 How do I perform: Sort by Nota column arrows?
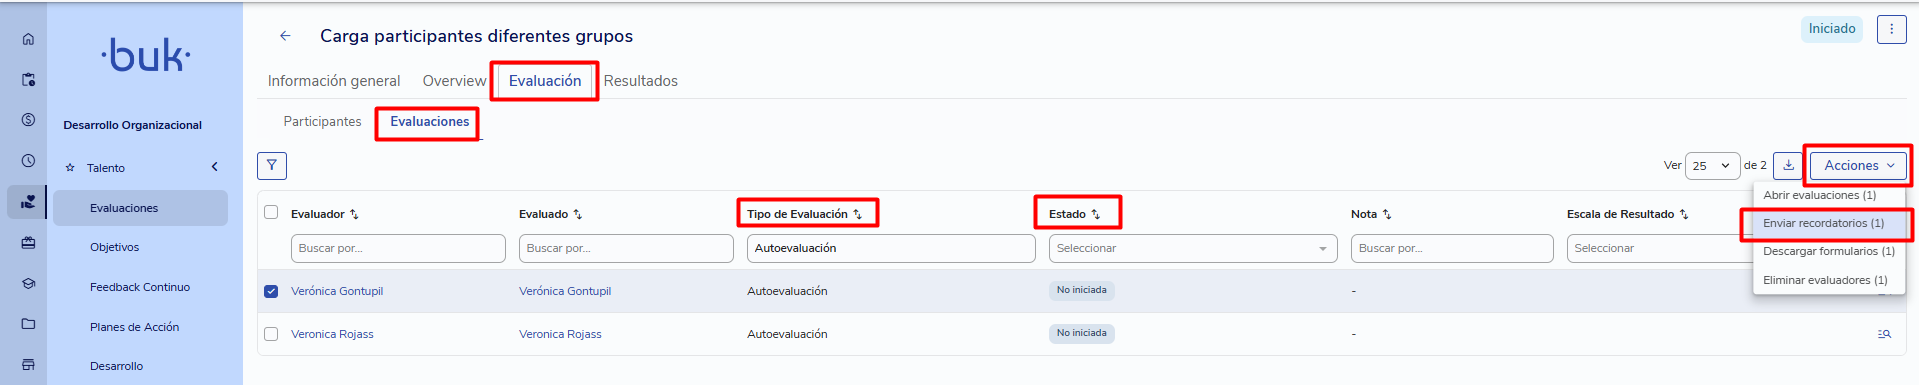(x=1386, y=214)
